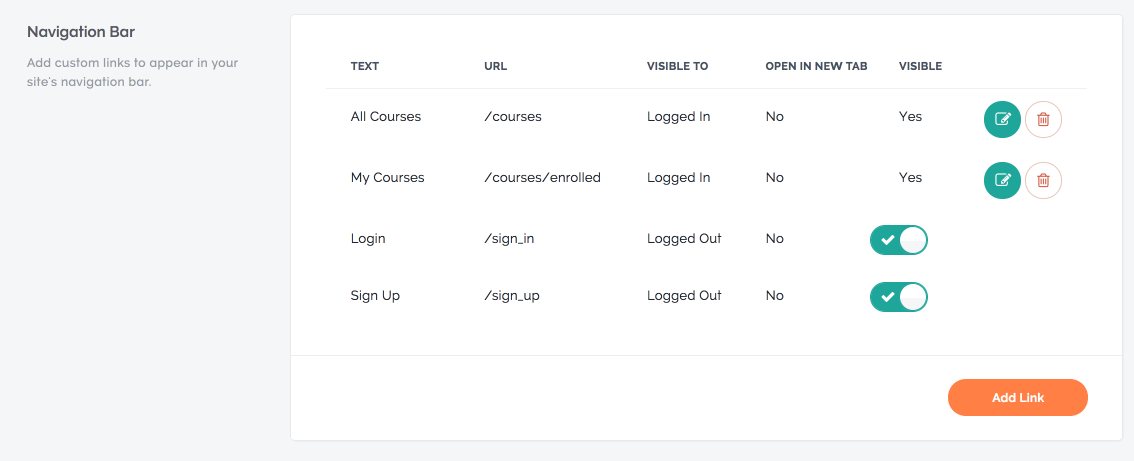Viewport: 1134px width, 461px height.
Task: Select the All Courses row text
Action: pyautogui.click(x=385, y=117)
